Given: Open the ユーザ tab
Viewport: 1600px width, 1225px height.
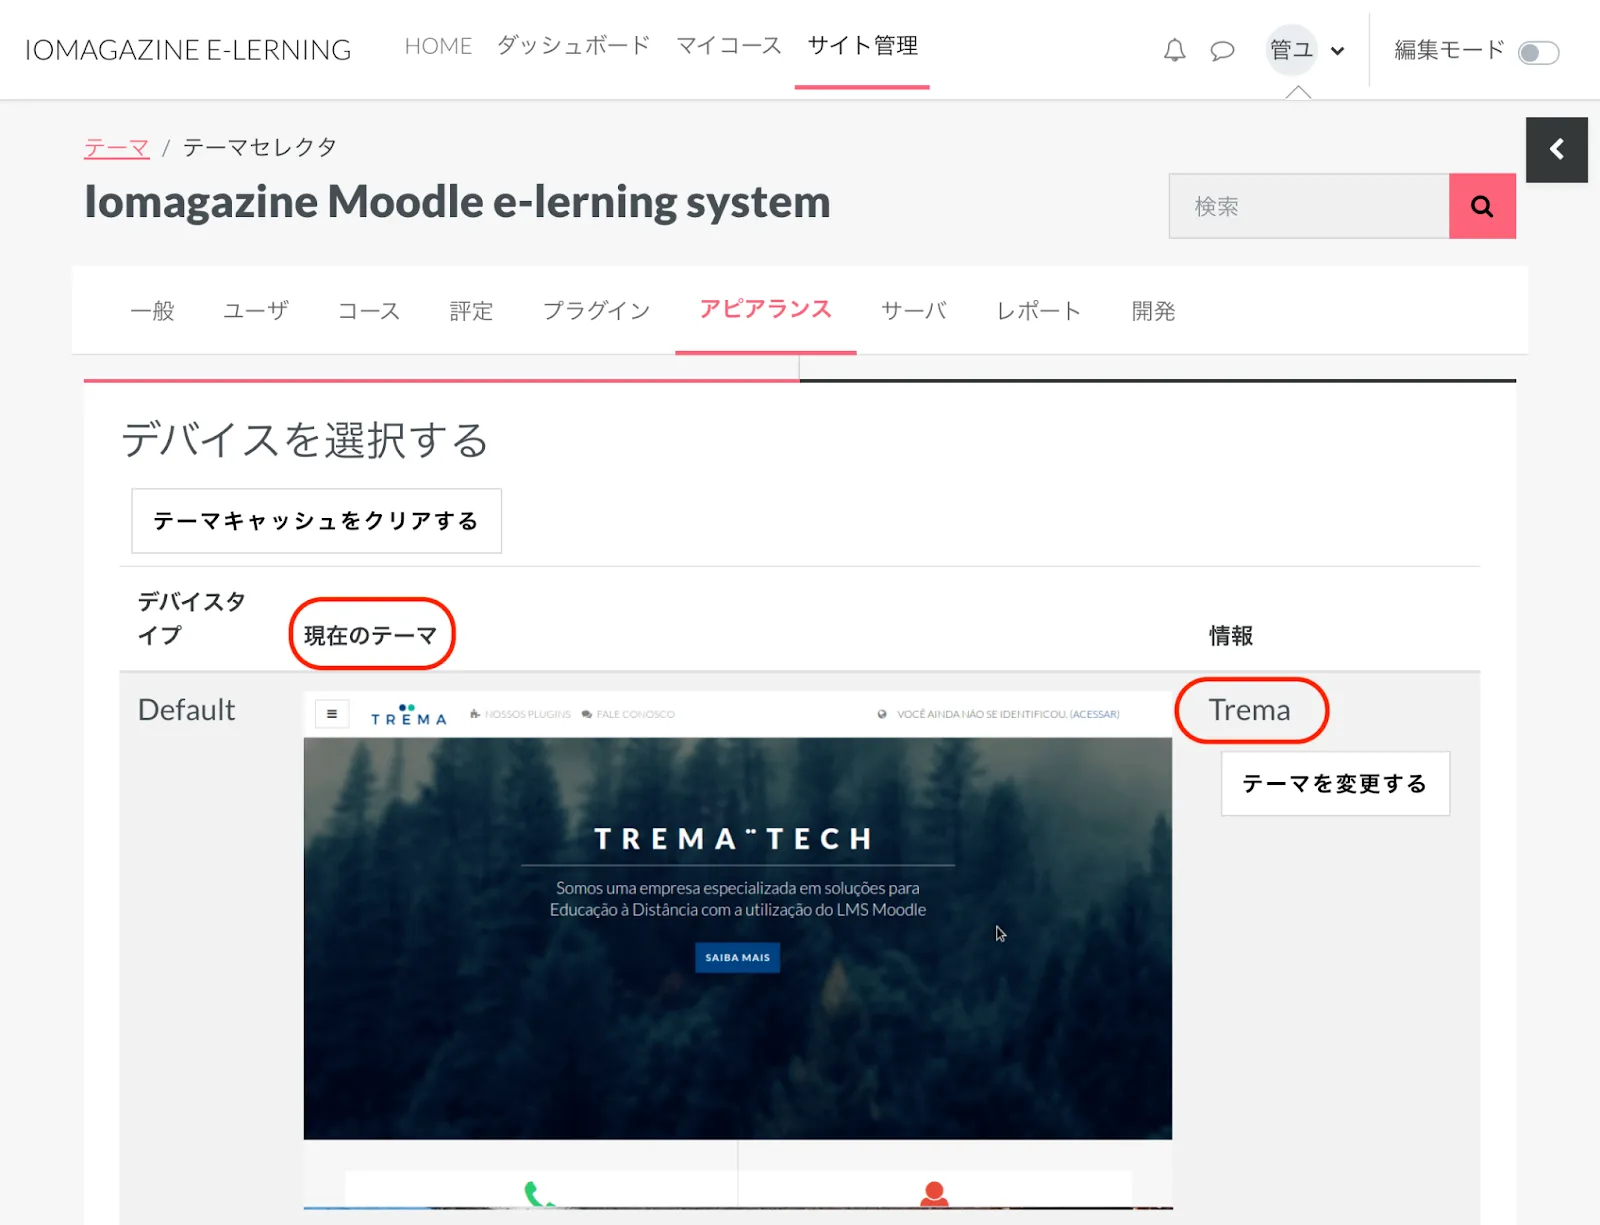Looking at the screenshot, I should (256, 311).
